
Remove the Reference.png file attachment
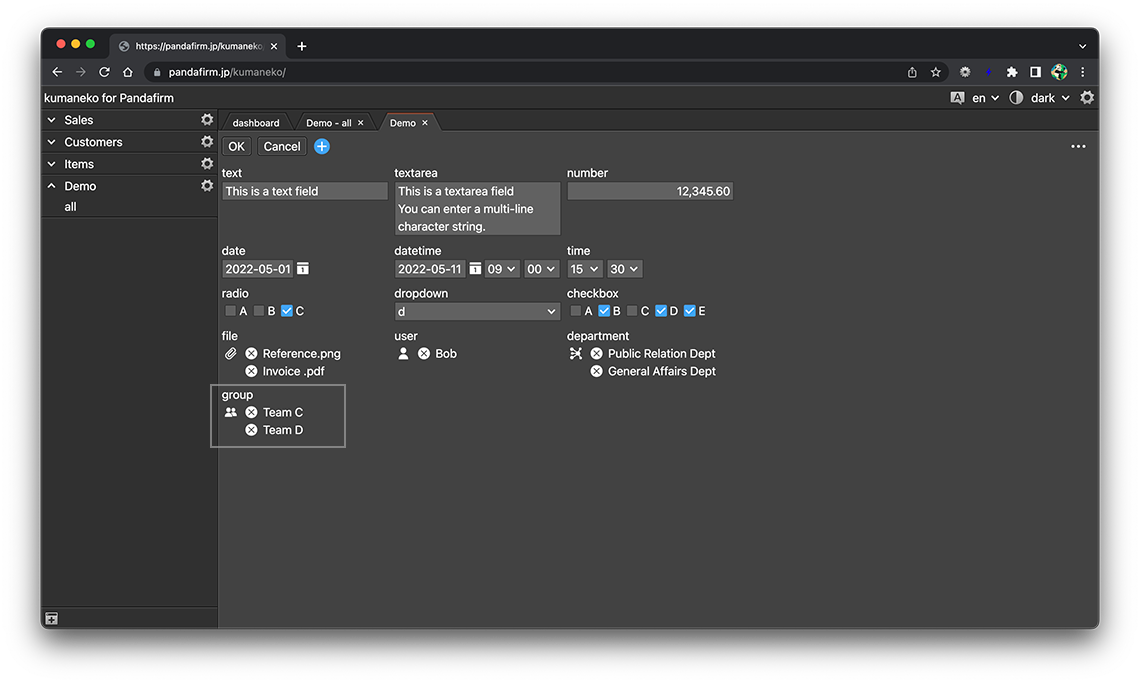tap(252, 354)
